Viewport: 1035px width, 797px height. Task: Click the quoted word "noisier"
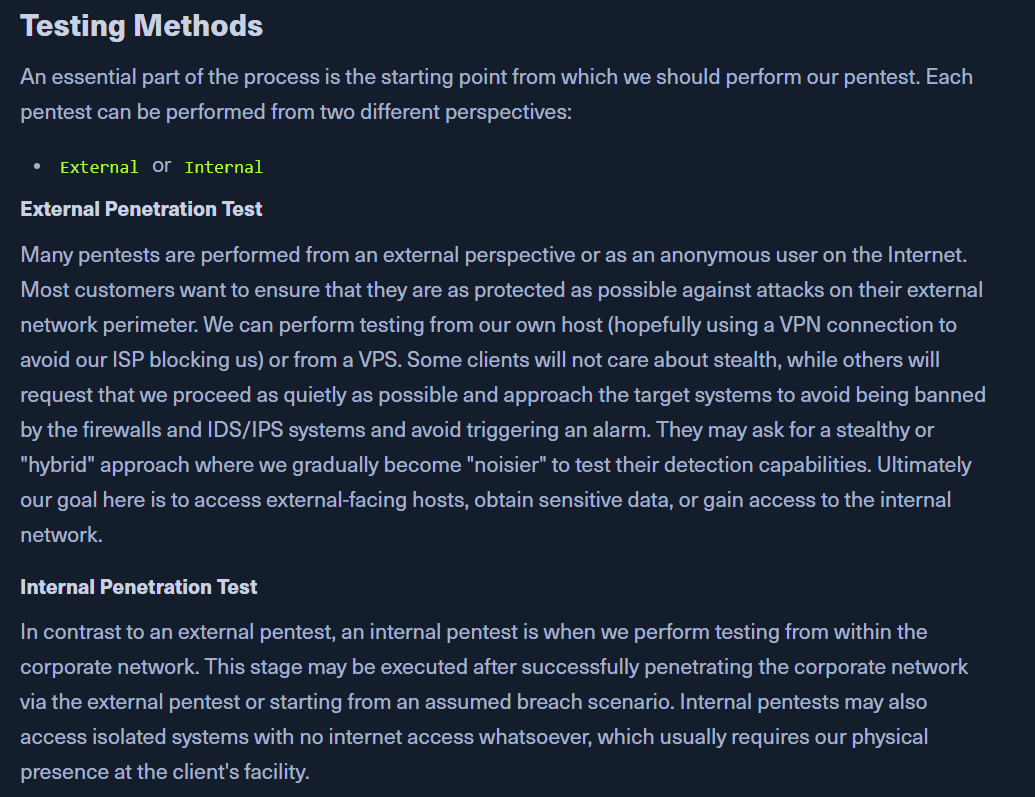click(x=506, y=465)
